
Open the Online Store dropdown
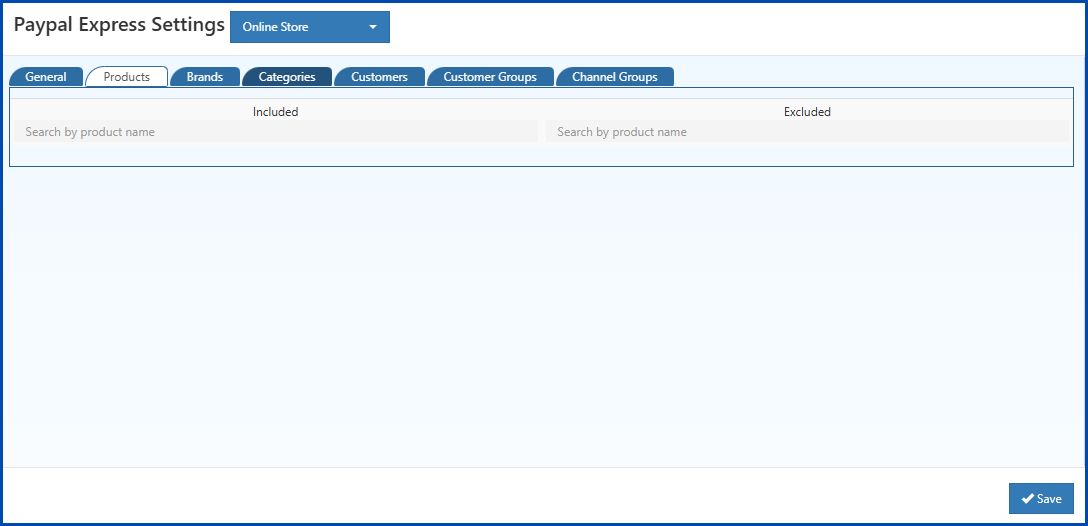click(x=309, y=27)
